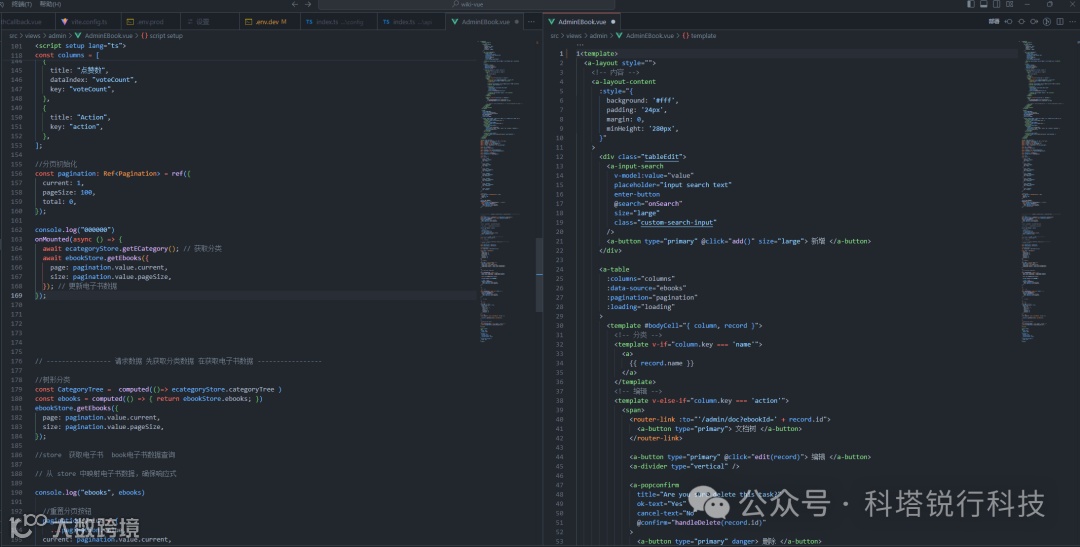Click the run/debug icon in editor toolbar
This screenshot has width=1080, height=547.
click(x=1047, y=21)
